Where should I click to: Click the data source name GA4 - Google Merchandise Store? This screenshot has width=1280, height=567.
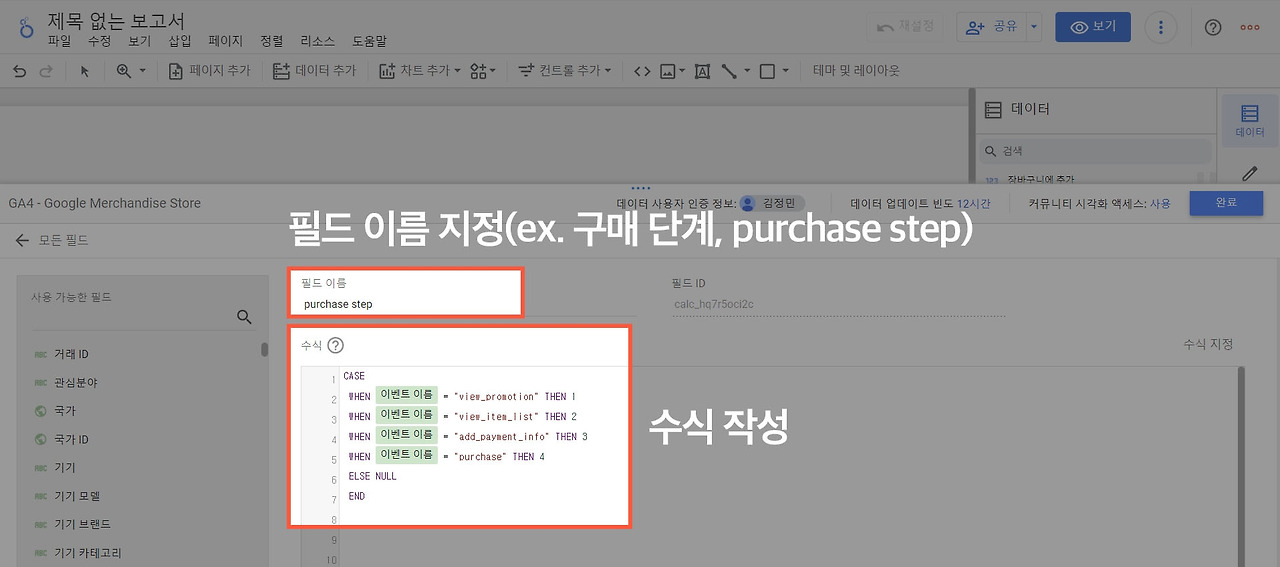click(x=105, y=203)
